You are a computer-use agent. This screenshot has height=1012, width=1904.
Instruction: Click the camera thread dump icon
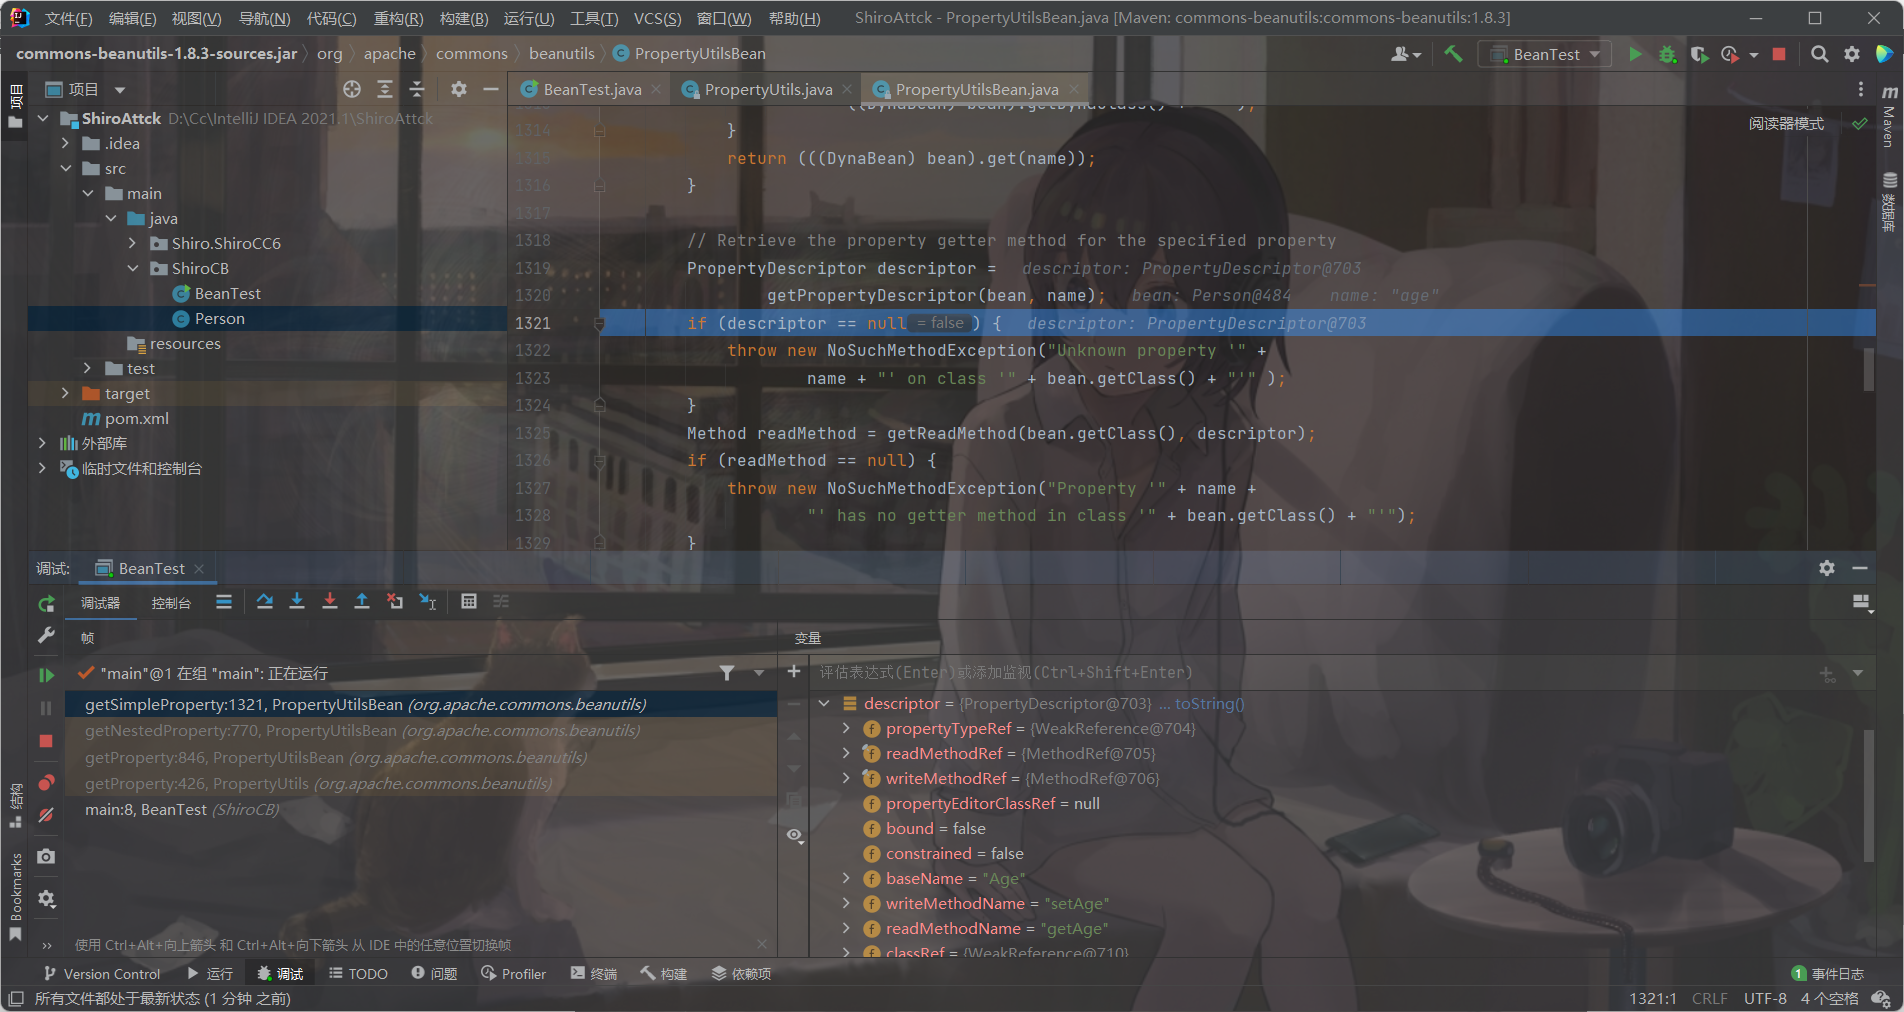[x=46, y=857]
